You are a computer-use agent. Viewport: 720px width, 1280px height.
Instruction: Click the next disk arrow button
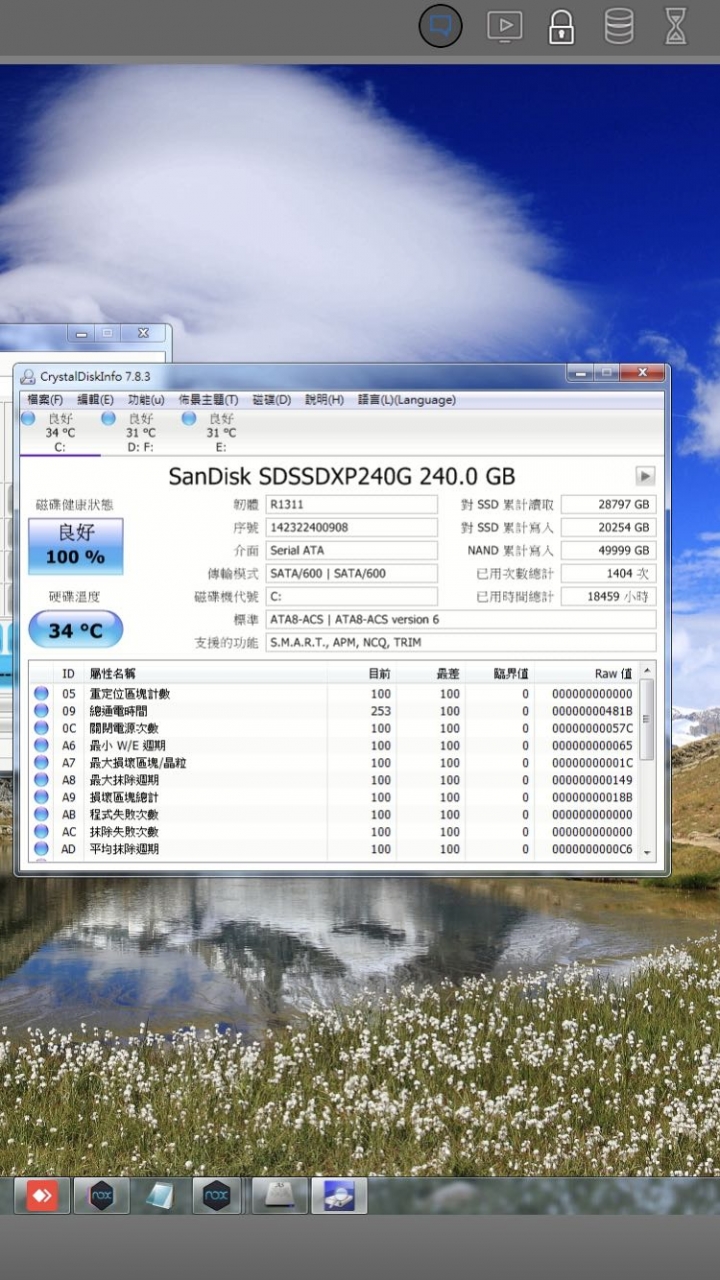(x=645, y=476)
